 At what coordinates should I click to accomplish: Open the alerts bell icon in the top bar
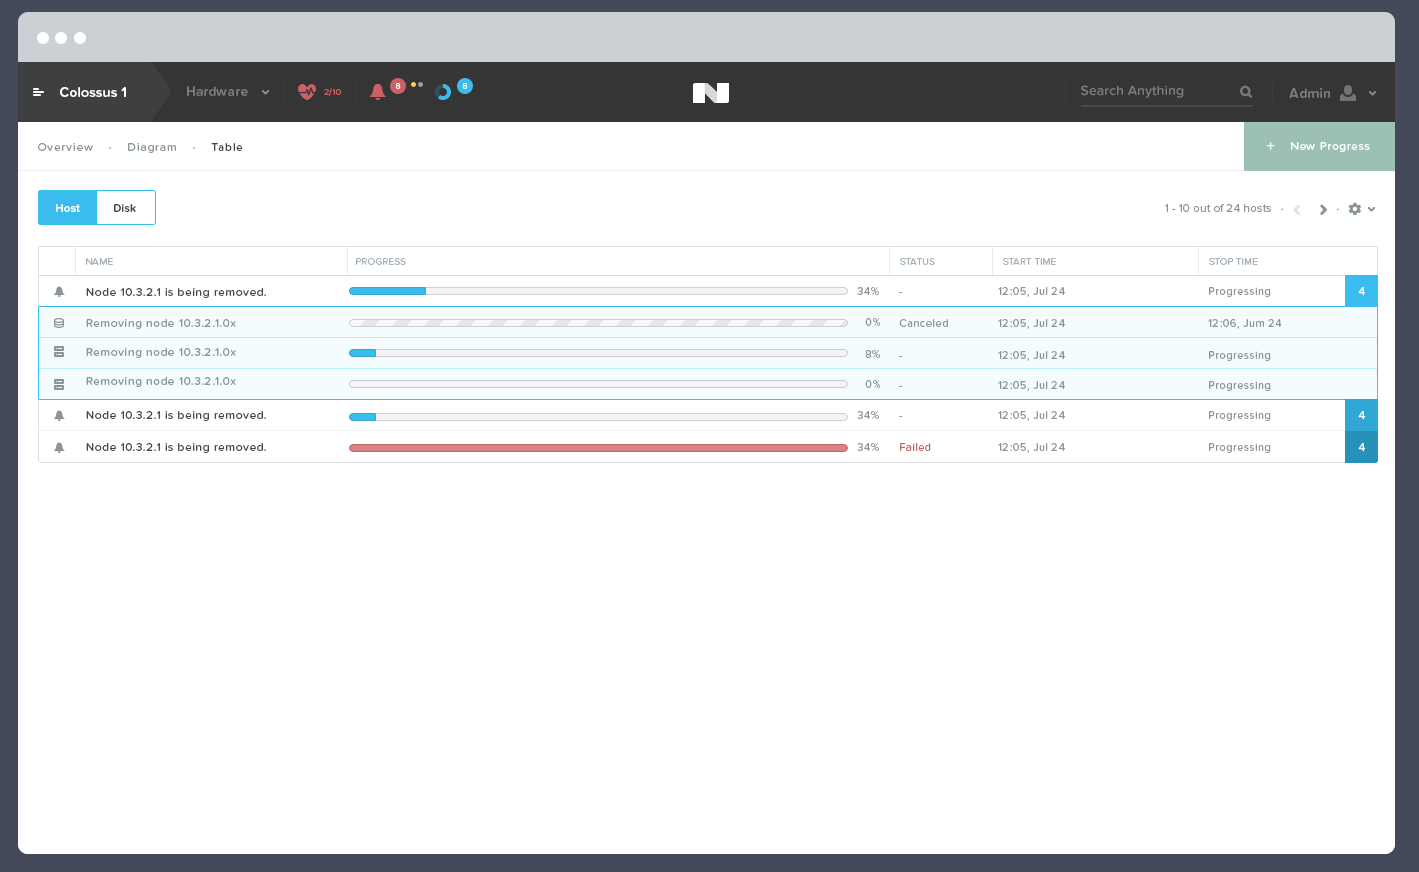(x=377, y=92)
